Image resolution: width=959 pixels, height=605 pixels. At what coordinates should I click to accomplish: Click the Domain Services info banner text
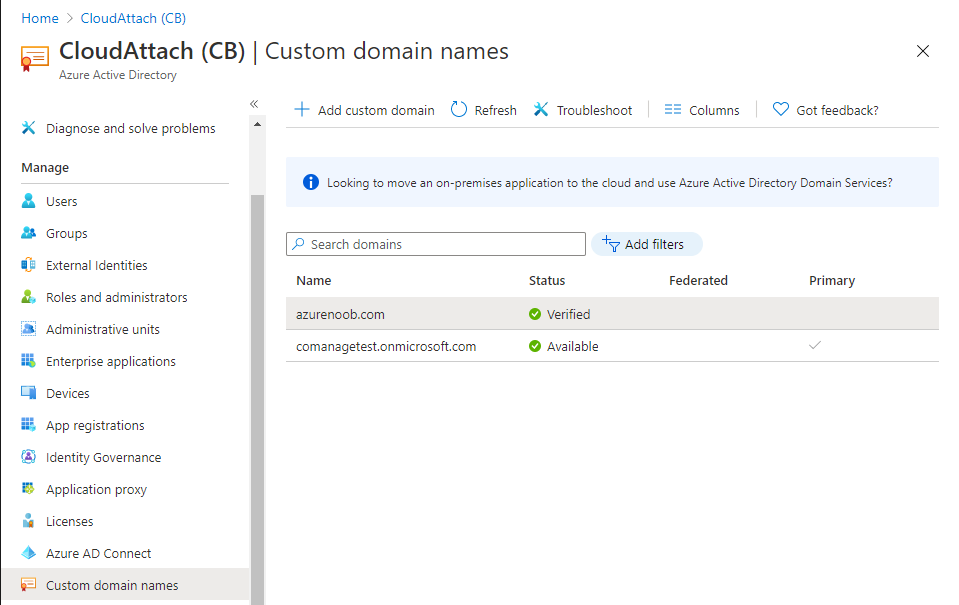point(609,182)
